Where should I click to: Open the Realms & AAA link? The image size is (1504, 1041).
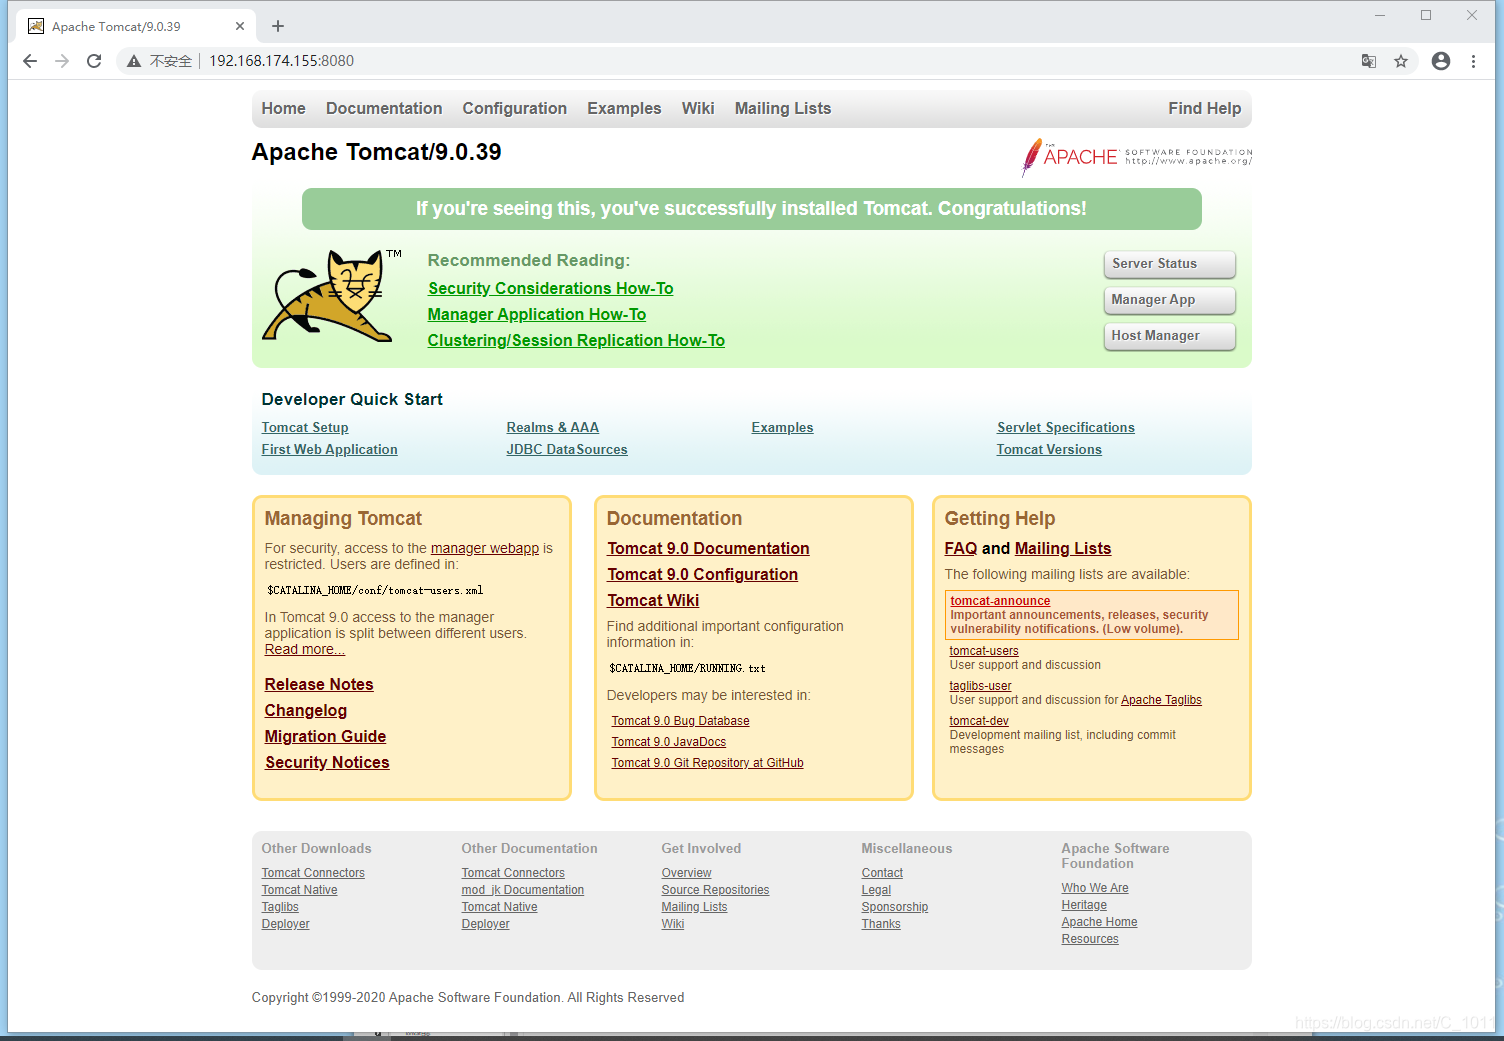[553, 427]
